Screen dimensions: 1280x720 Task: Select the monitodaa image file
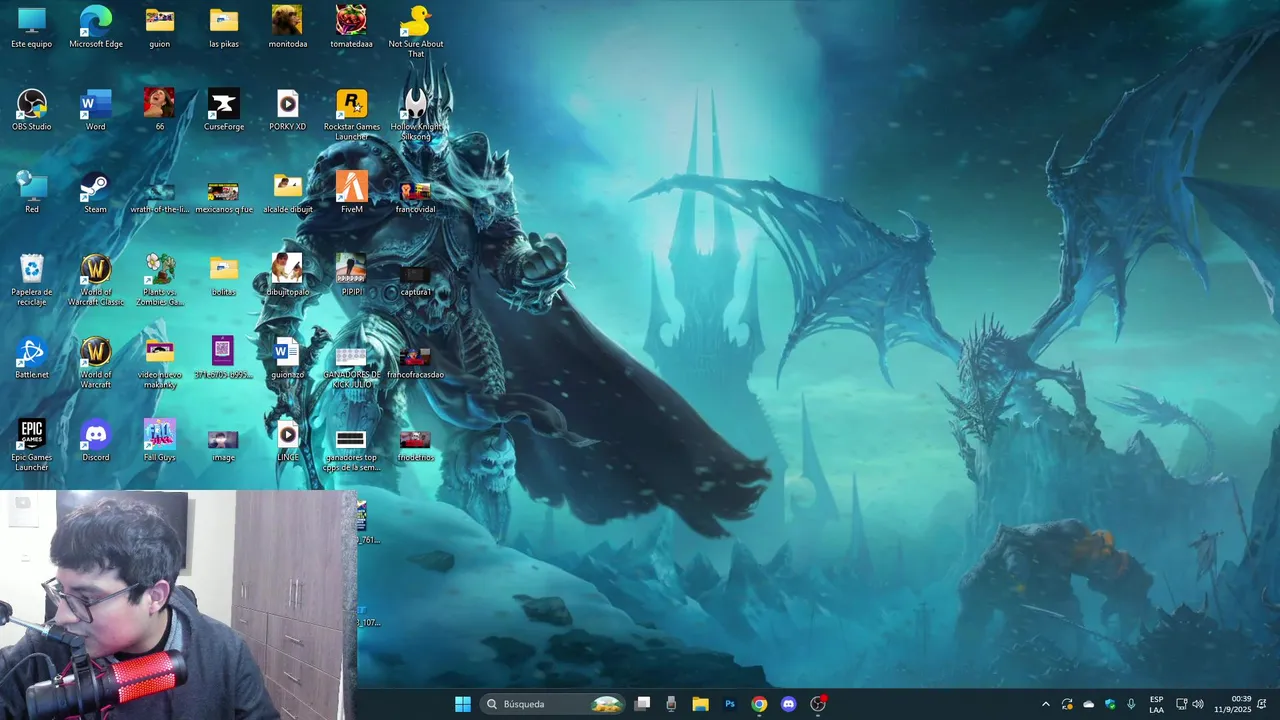pos(288,27)
